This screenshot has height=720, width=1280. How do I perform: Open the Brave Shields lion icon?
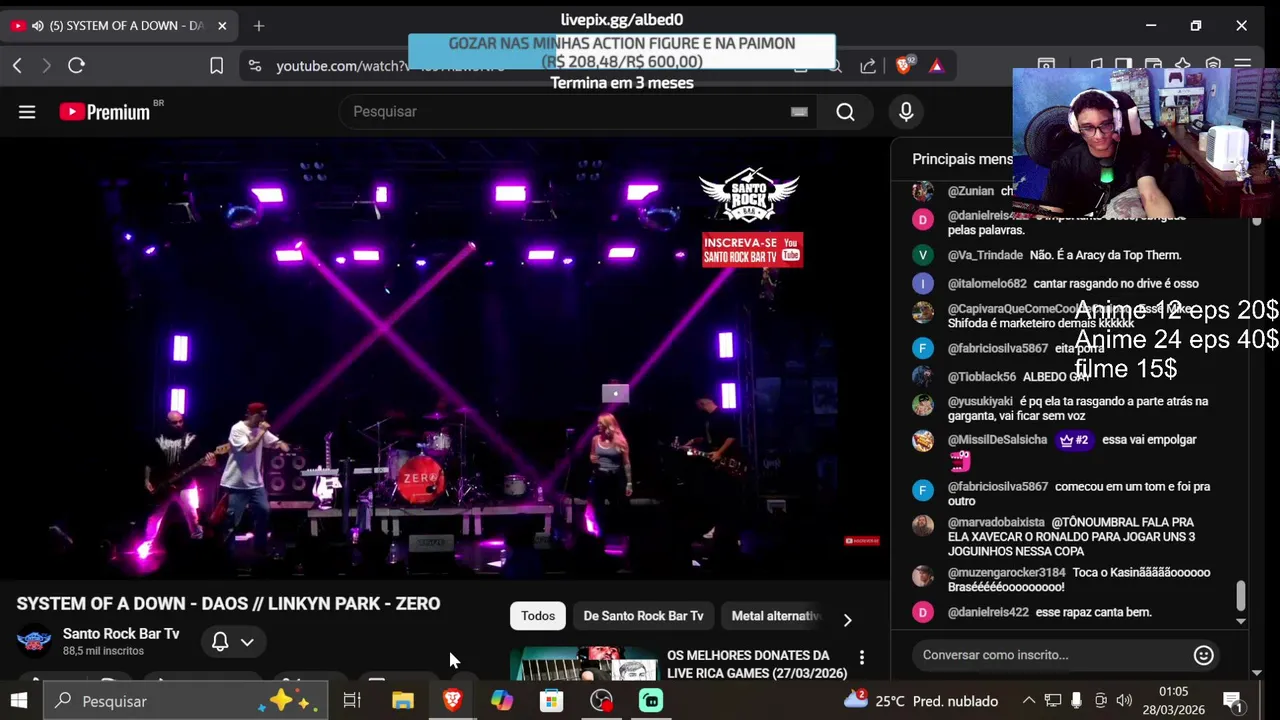[904, 66]
